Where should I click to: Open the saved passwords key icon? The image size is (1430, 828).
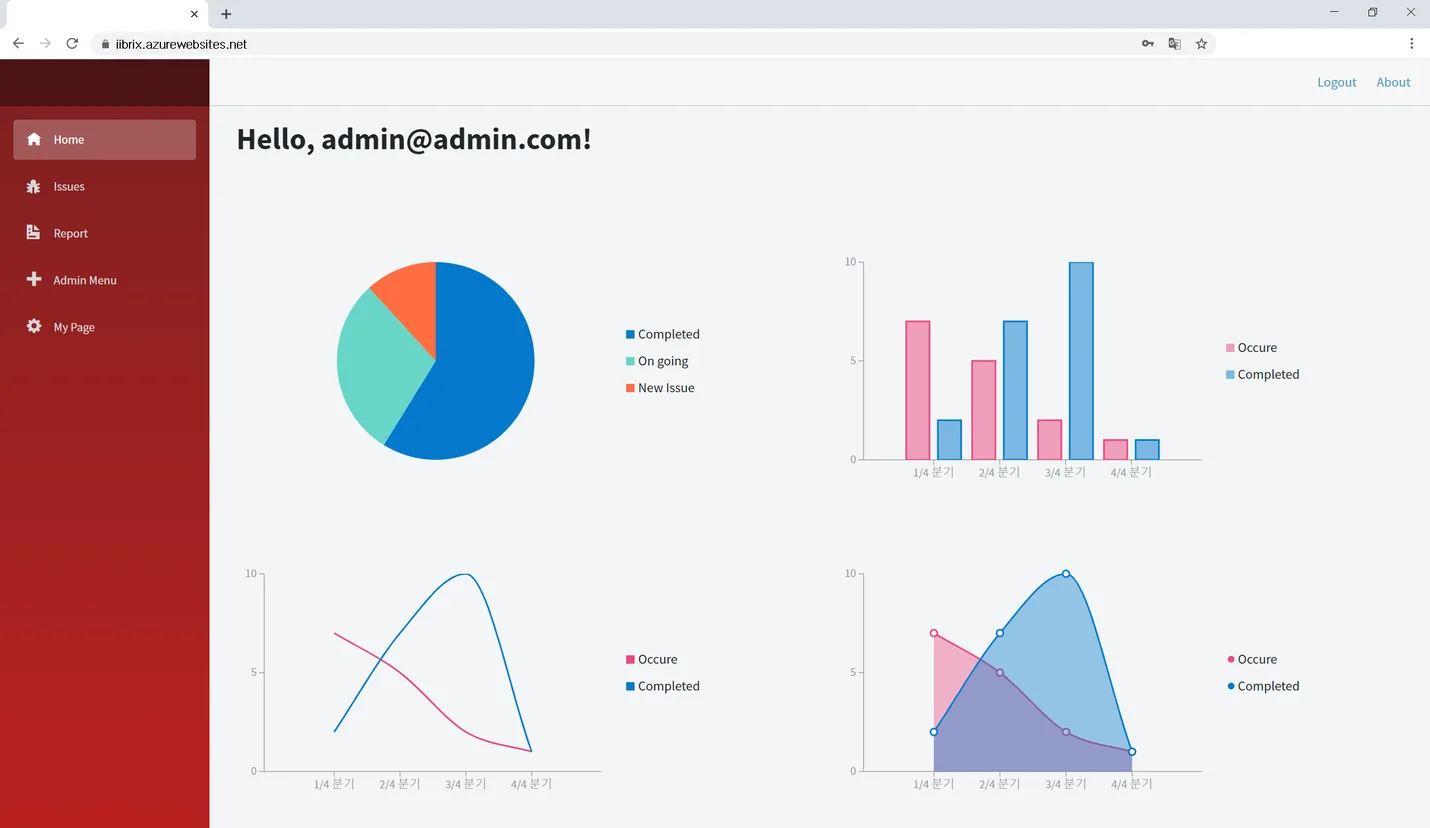pos(1148,43)
